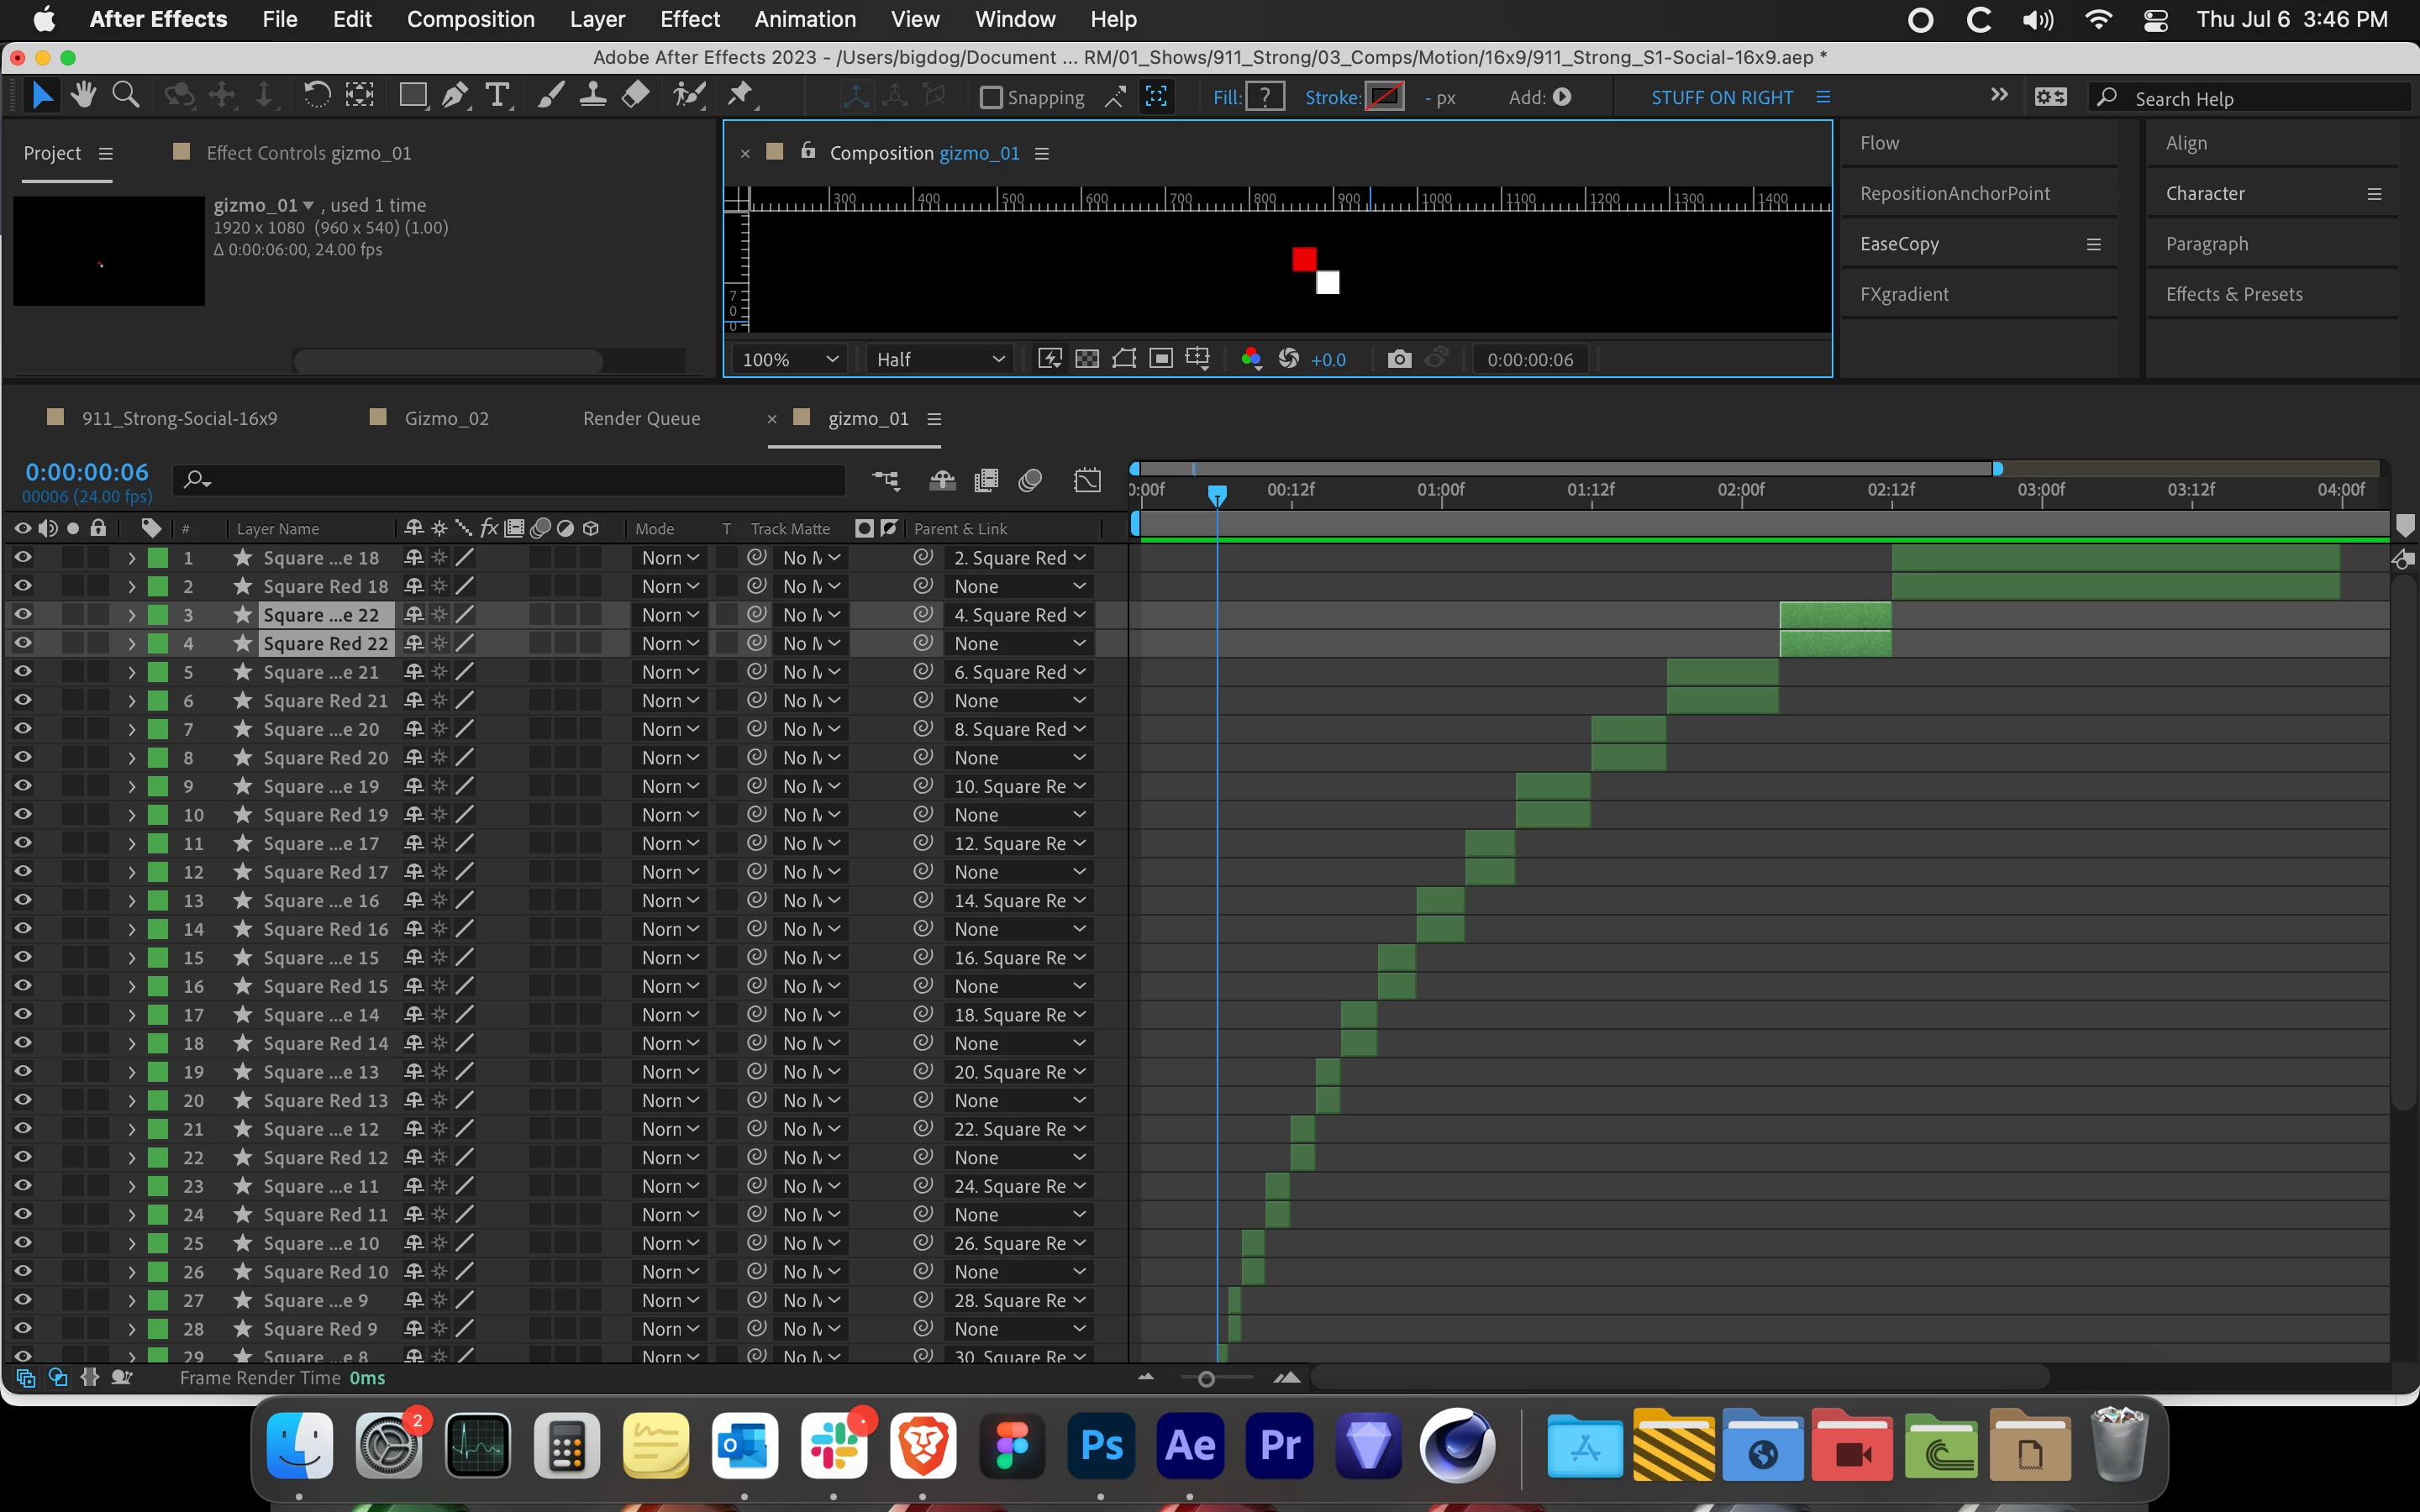The width and height of the screenshot is (2420, 1512).
Task: Enable the Snapping checkbox
Action: (991, 97)
